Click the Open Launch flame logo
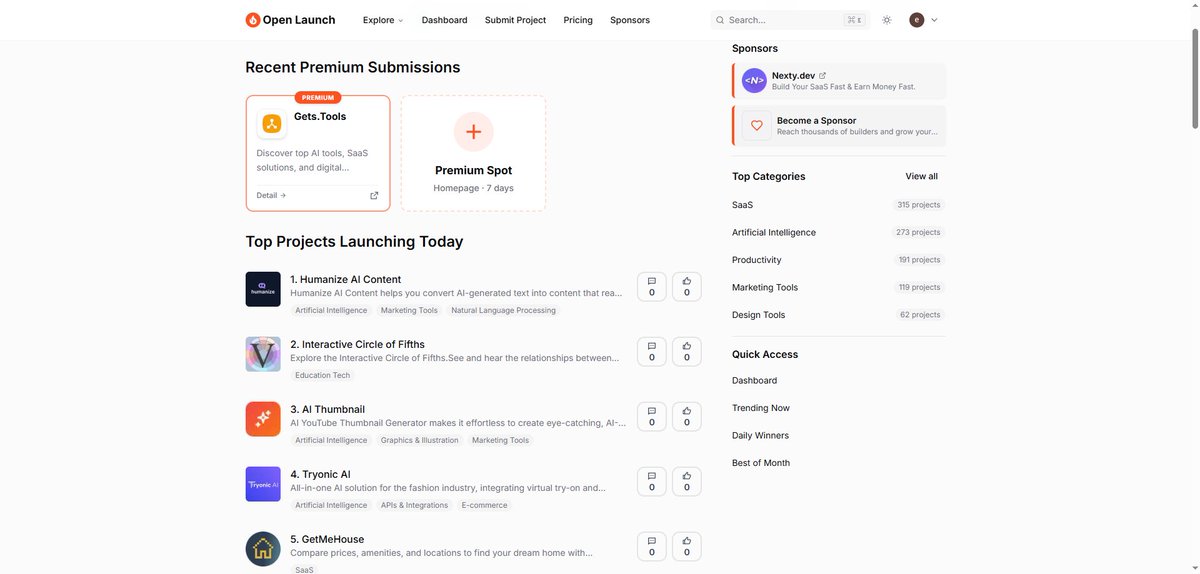1200x574 pixels. [253, 20]
